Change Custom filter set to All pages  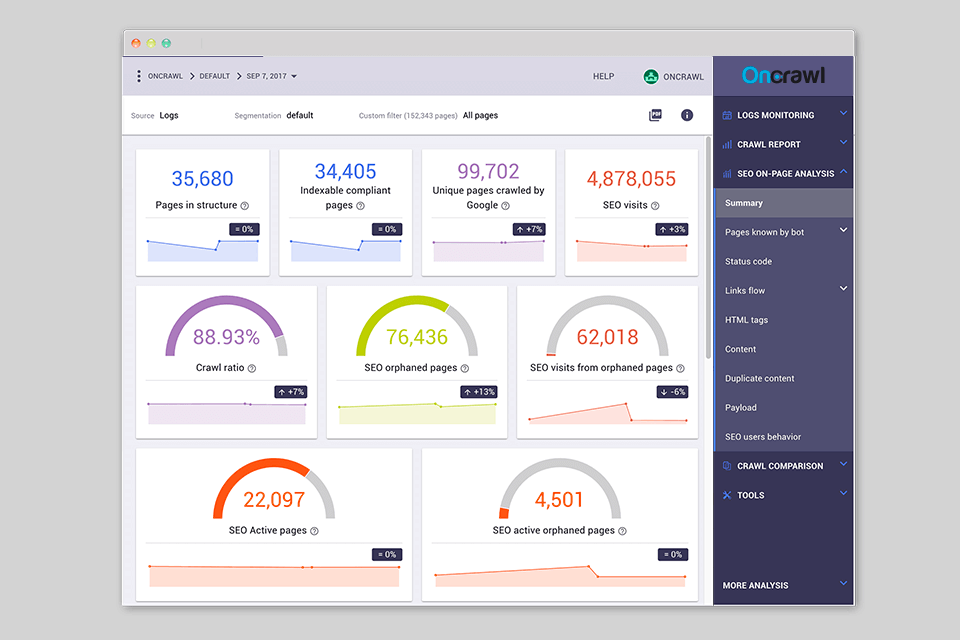click(x=480, y=115)
